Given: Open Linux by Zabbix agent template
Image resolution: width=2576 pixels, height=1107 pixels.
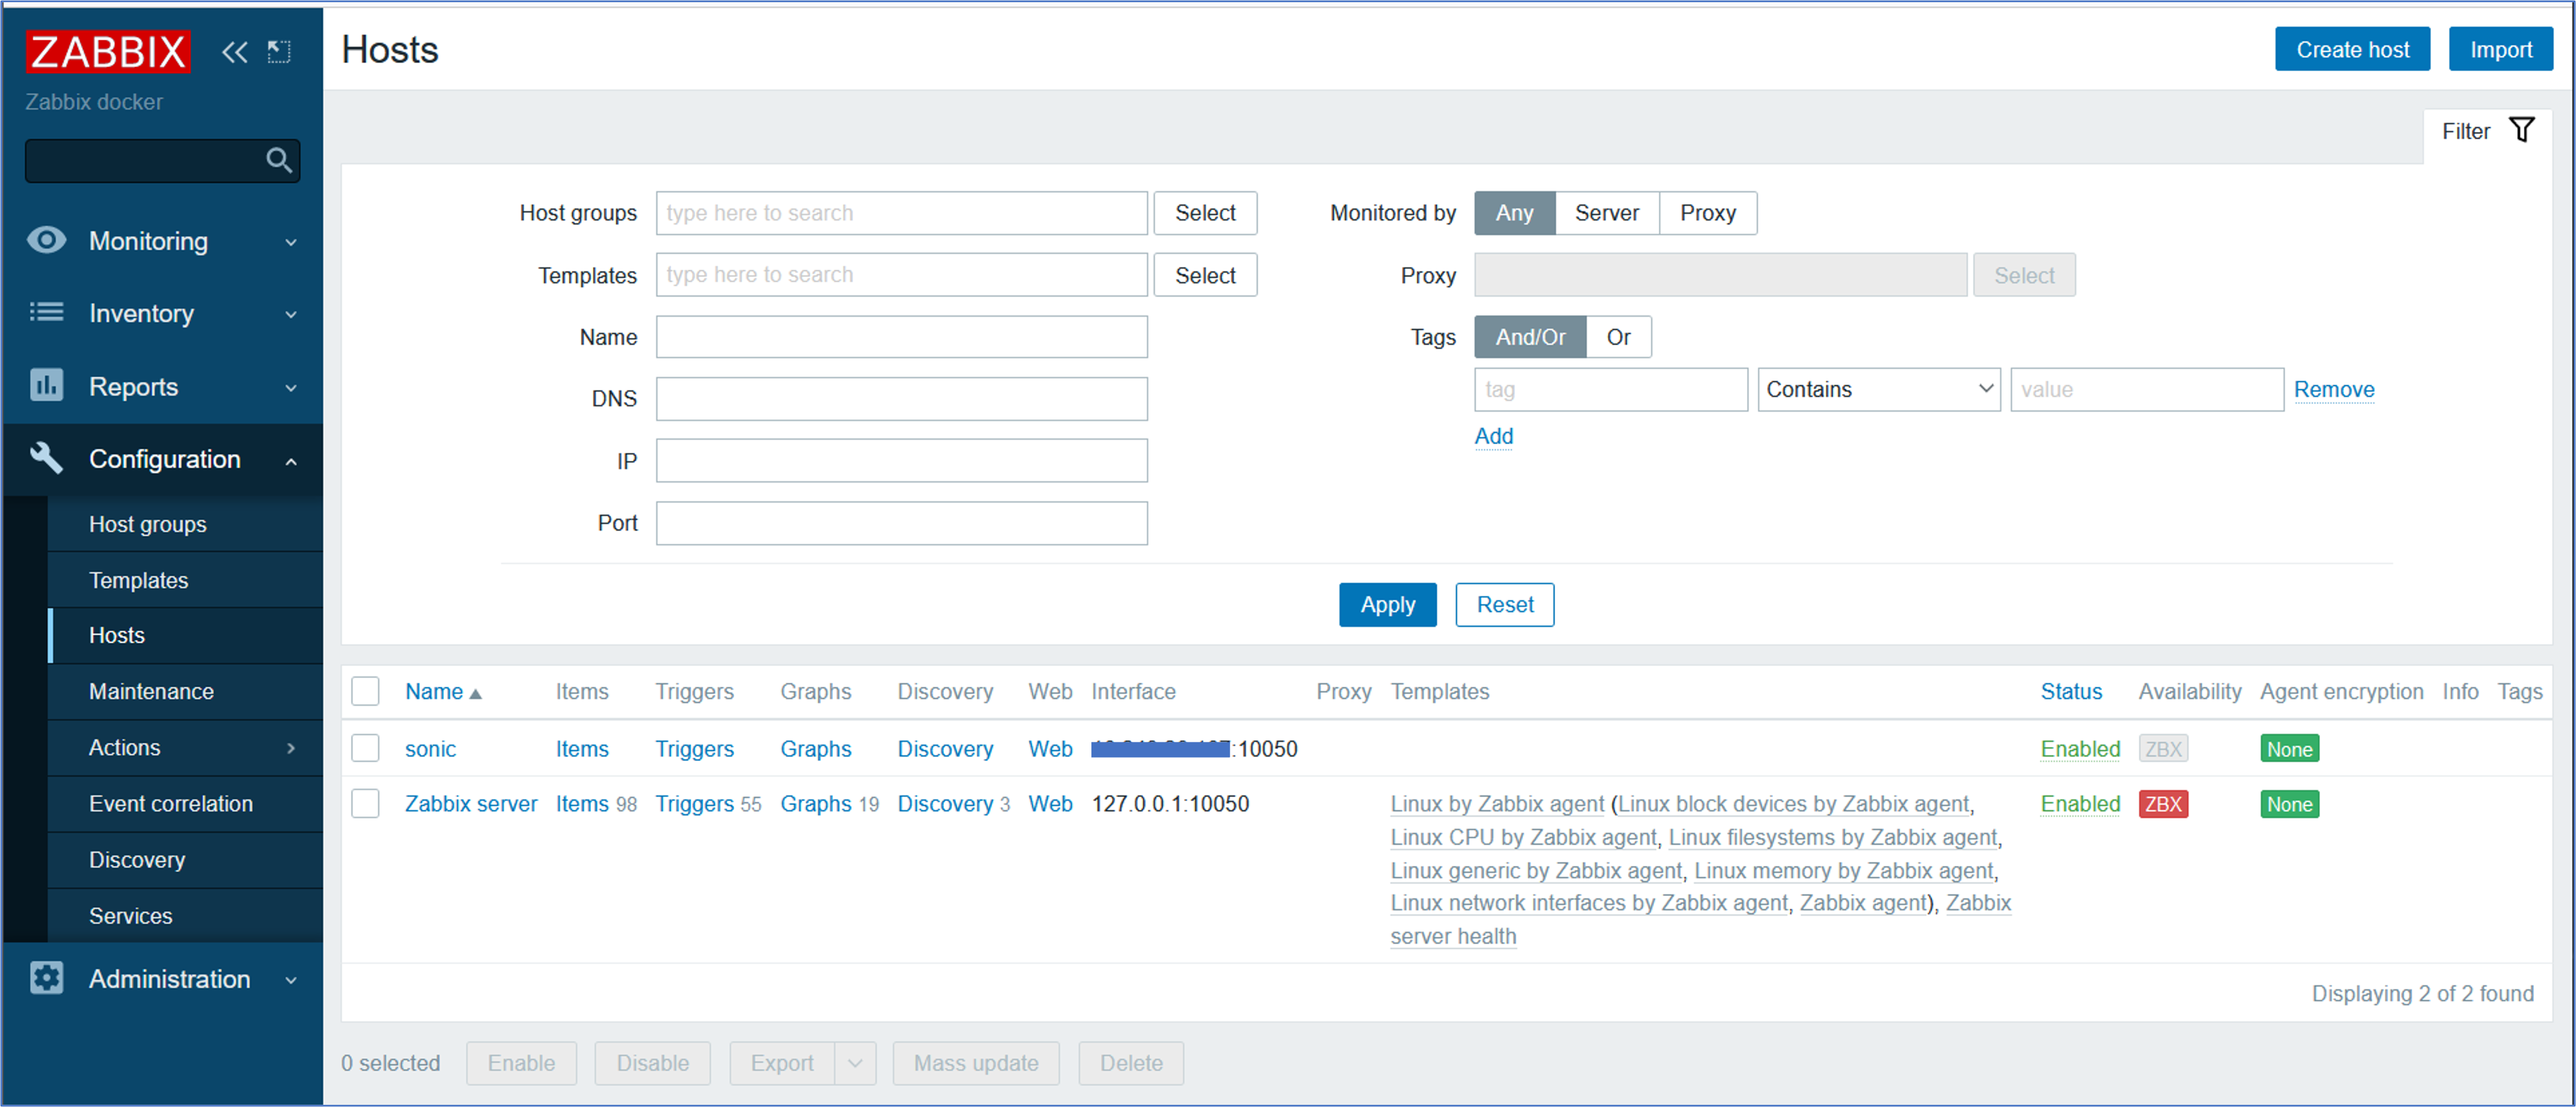Looking at the screenshot, I should (1497, 804).
